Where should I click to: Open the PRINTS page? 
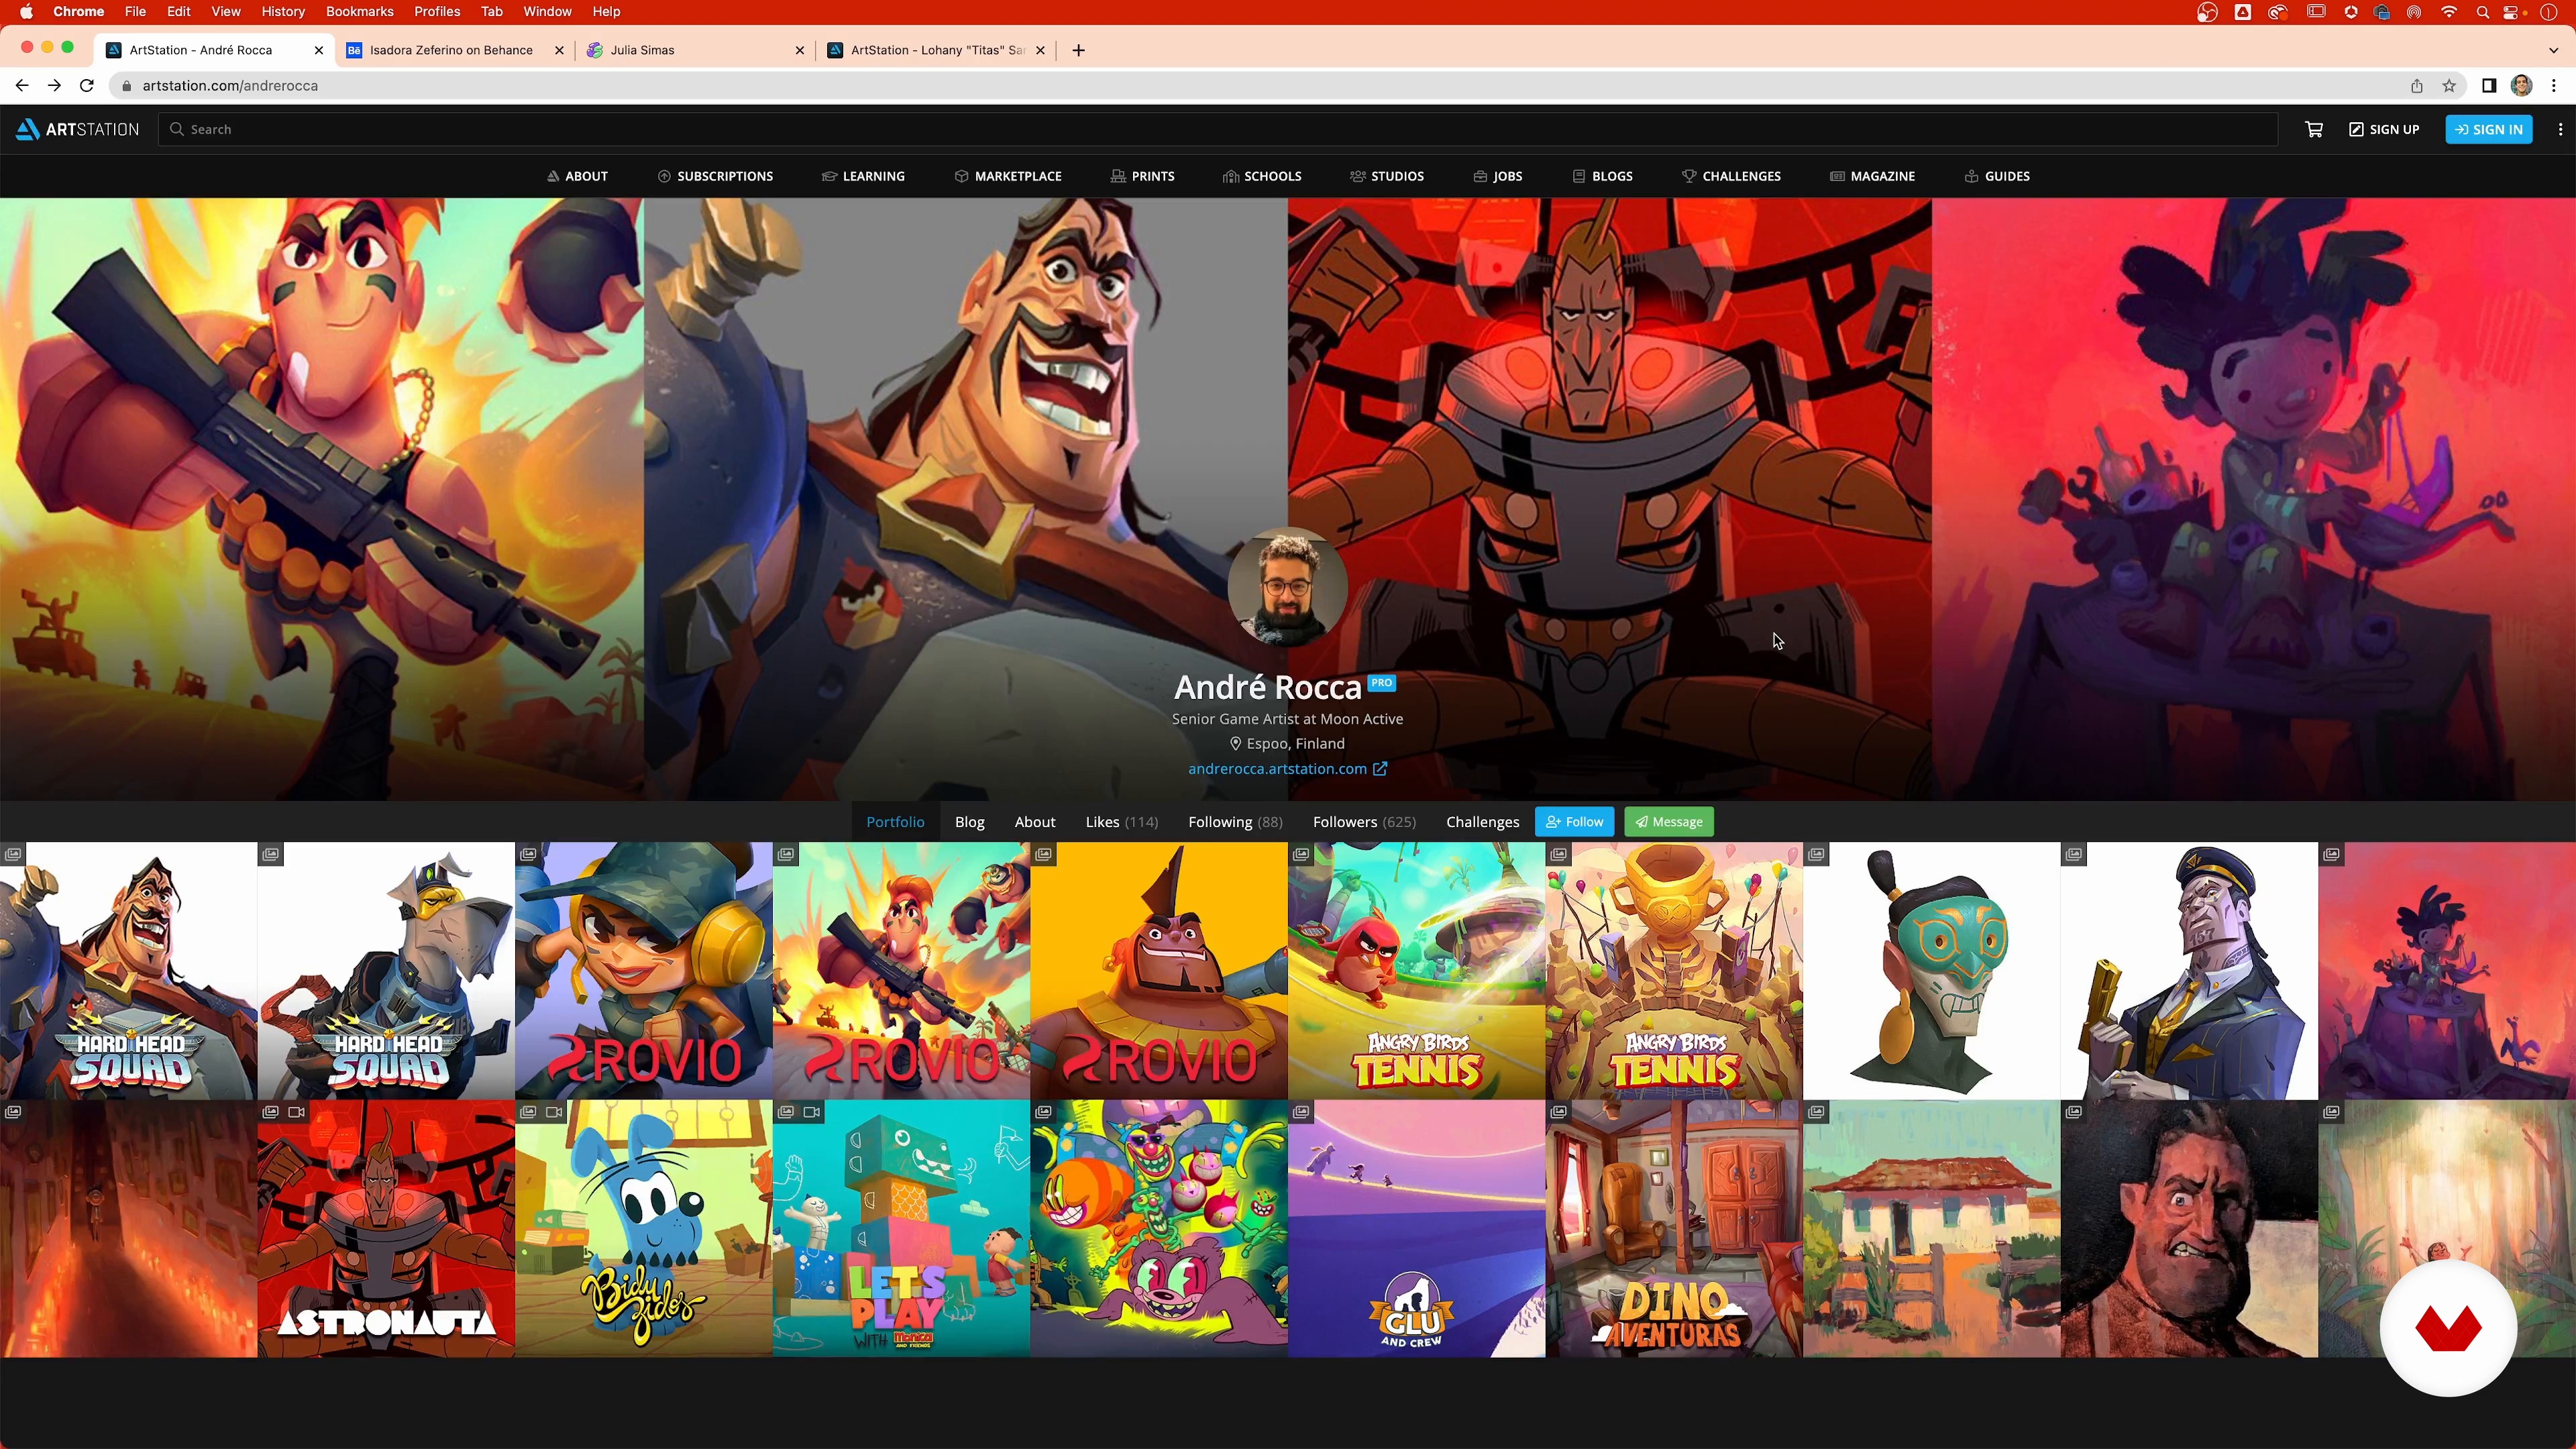pos(1142,176)
